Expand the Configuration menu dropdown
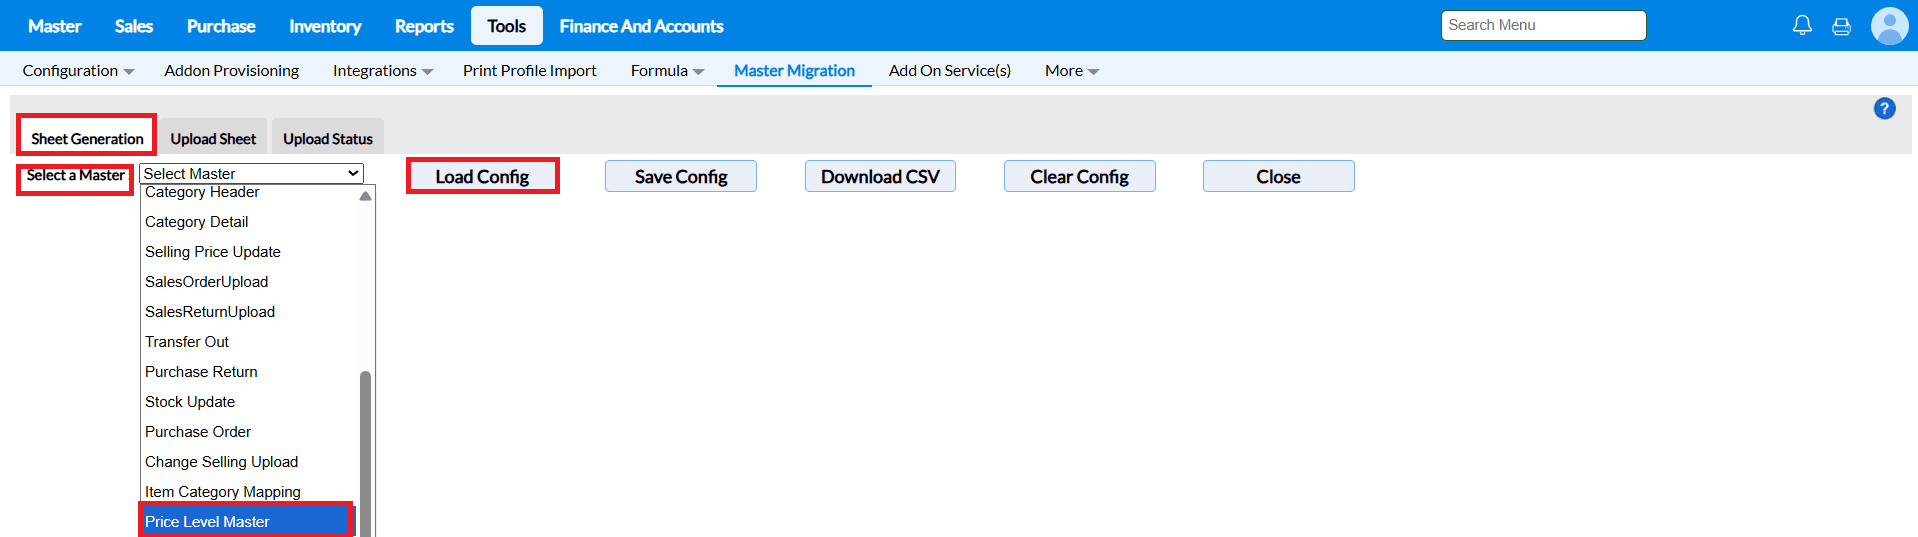1918x537 pixels. 78,71
